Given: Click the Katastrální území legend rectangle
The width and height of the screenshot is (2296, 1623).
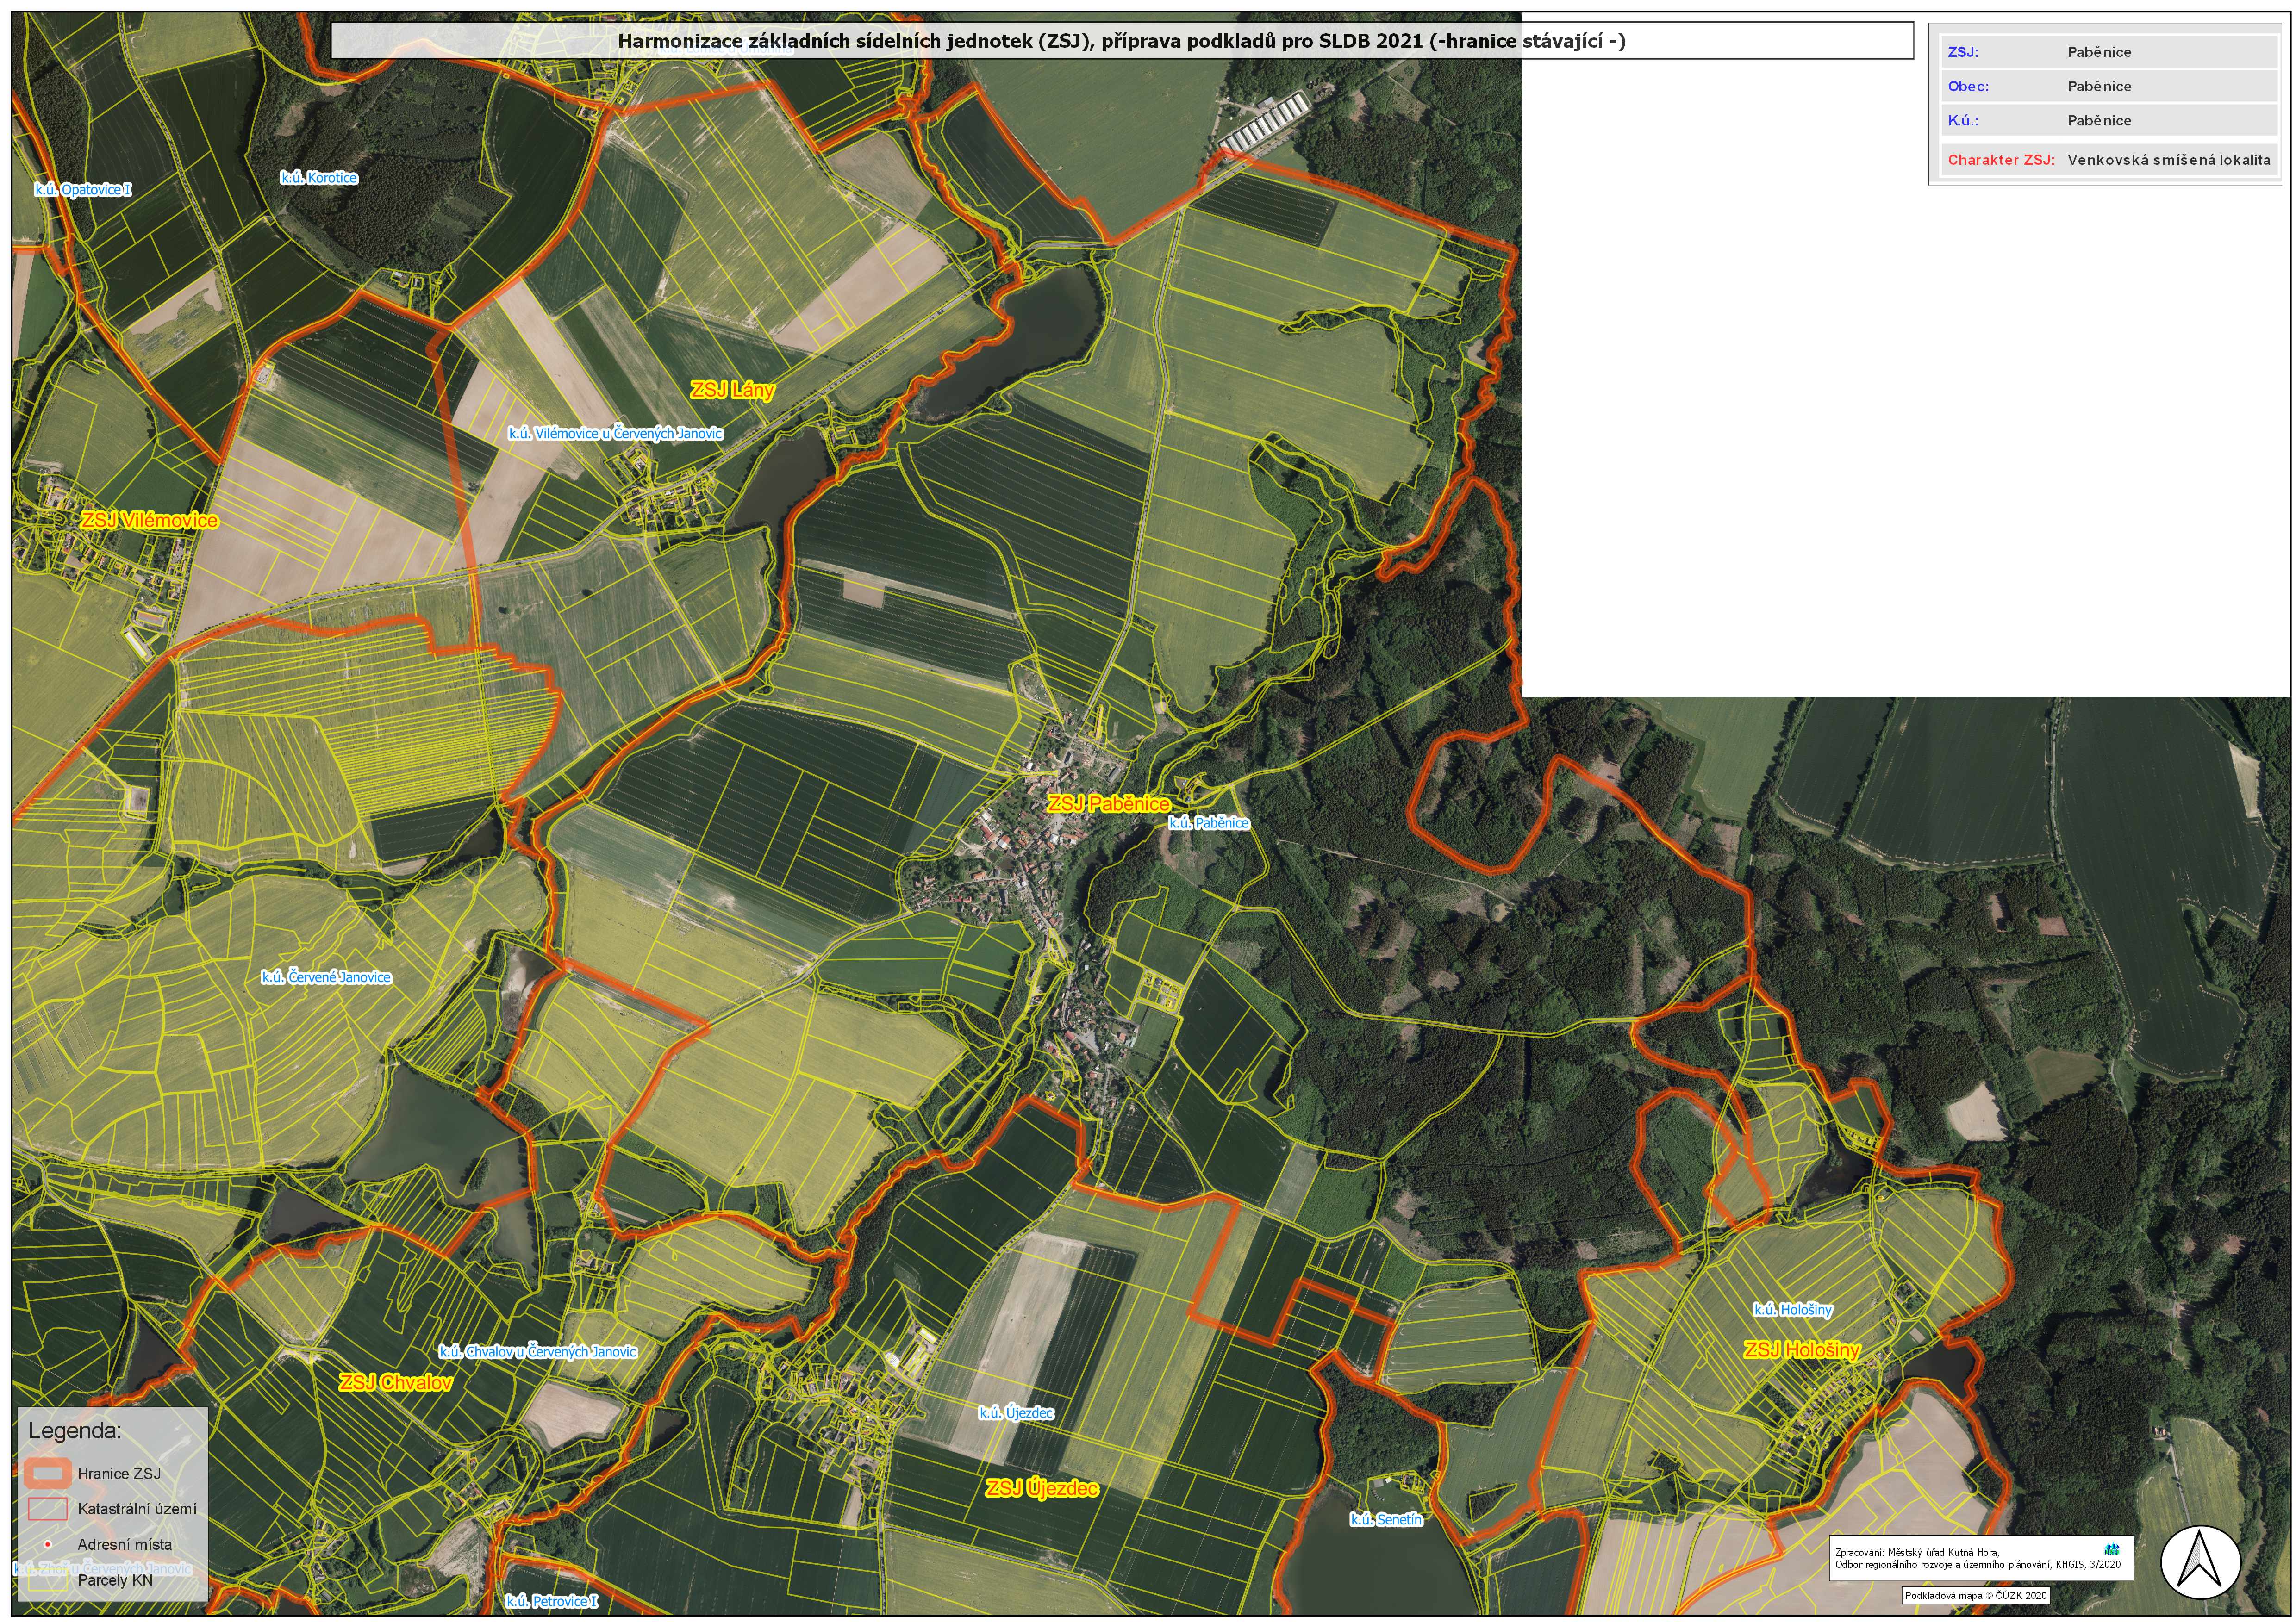Looking at the screenshot, I should (47, 1508).
